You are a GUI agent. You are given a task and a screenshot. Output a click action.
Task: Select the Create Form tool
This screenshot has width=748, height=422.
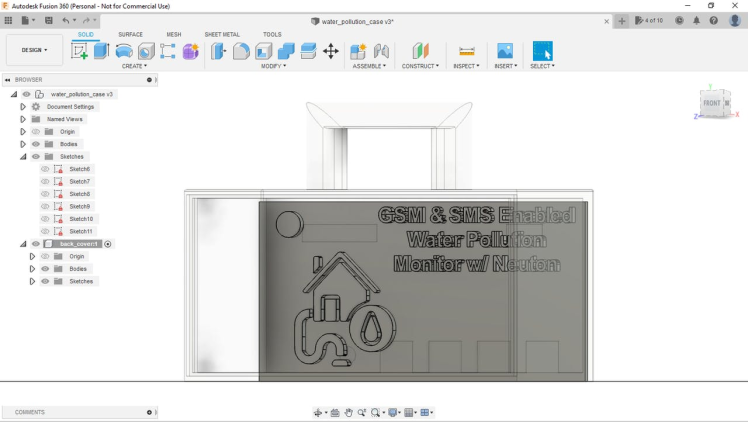coord(190,51)
